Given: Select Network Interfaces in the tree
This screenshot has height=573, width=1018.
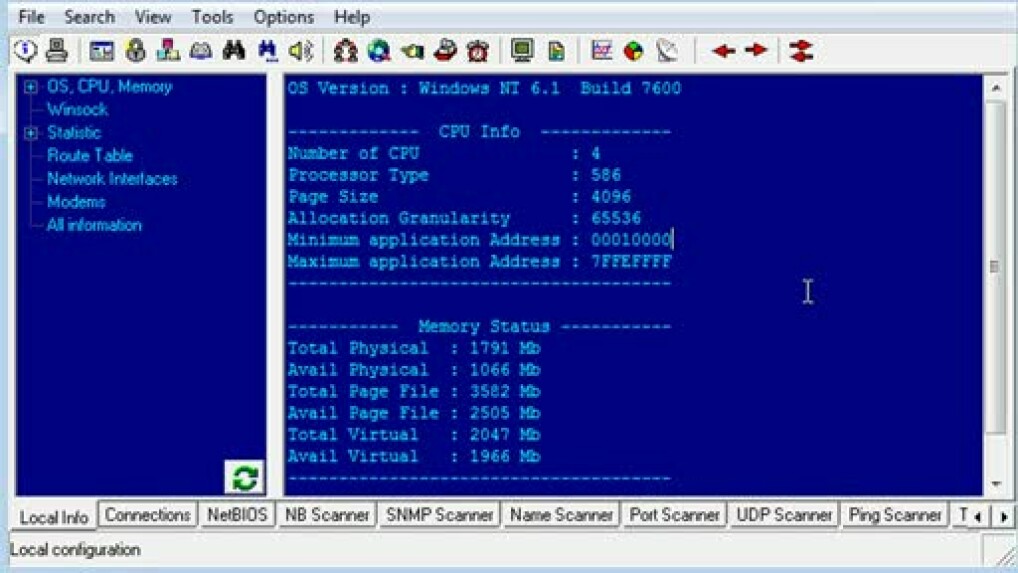Looking at the screenshot, I should click(x=112, y=179).
